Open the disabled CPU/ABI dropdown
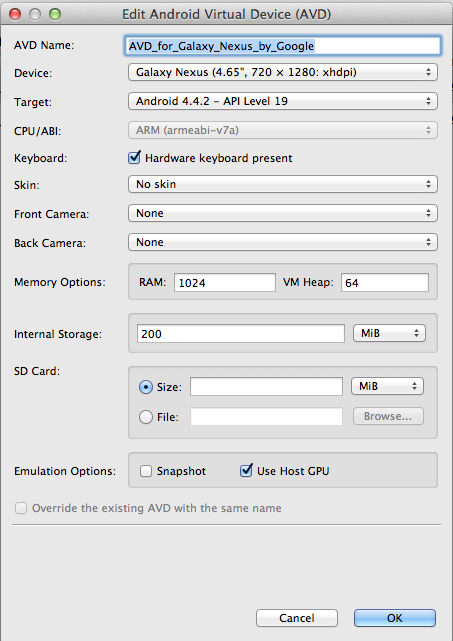 tap(283, 130)
